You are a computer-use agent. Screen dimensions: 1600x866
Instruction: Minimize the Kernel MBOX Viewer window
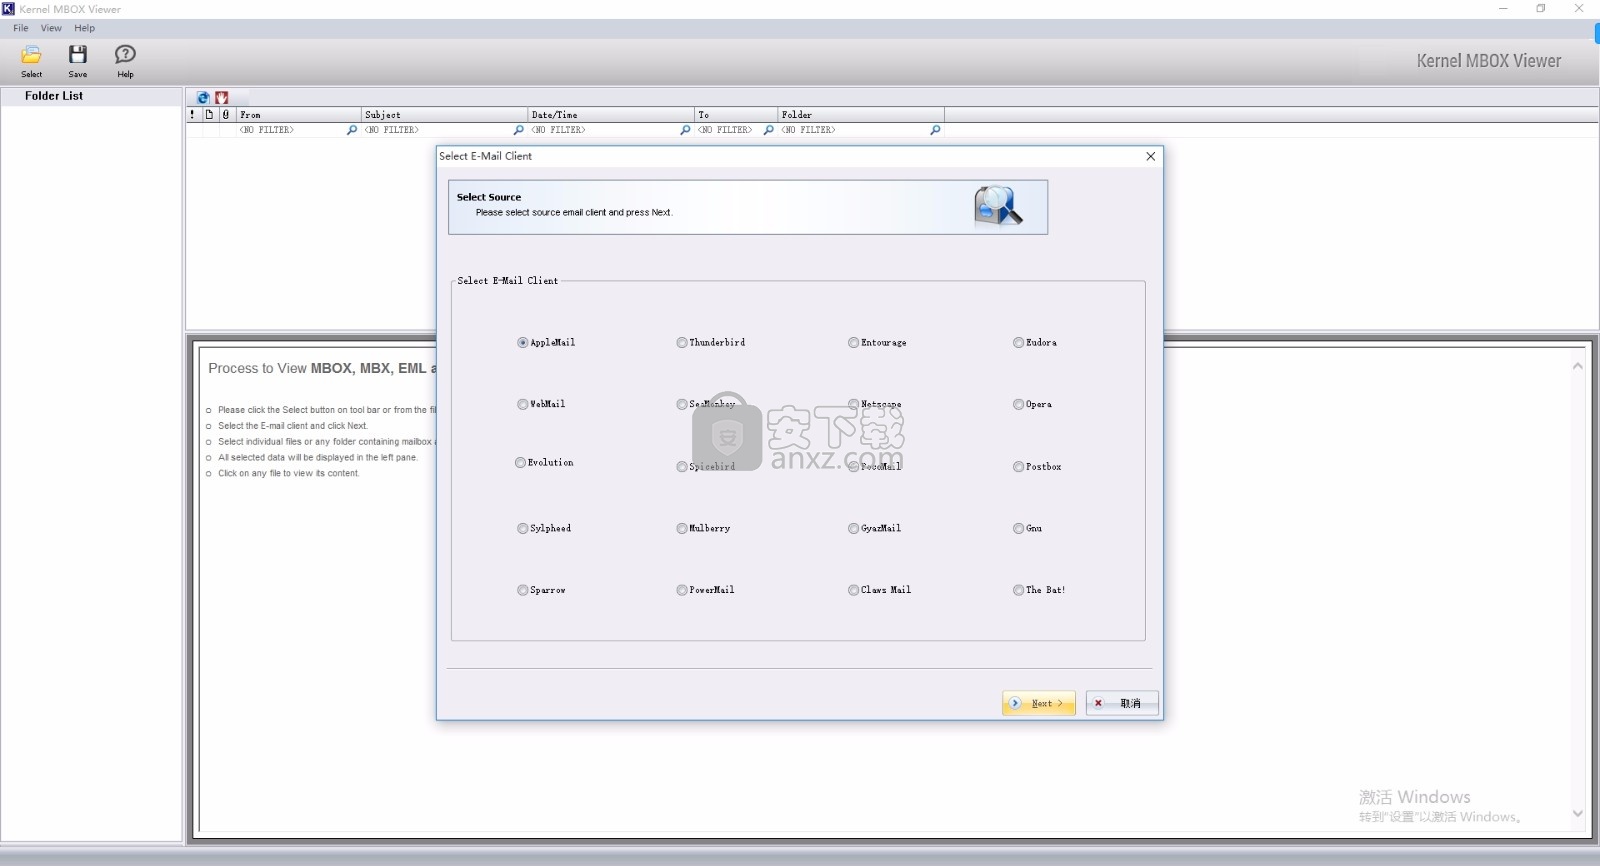(1503, 9)
